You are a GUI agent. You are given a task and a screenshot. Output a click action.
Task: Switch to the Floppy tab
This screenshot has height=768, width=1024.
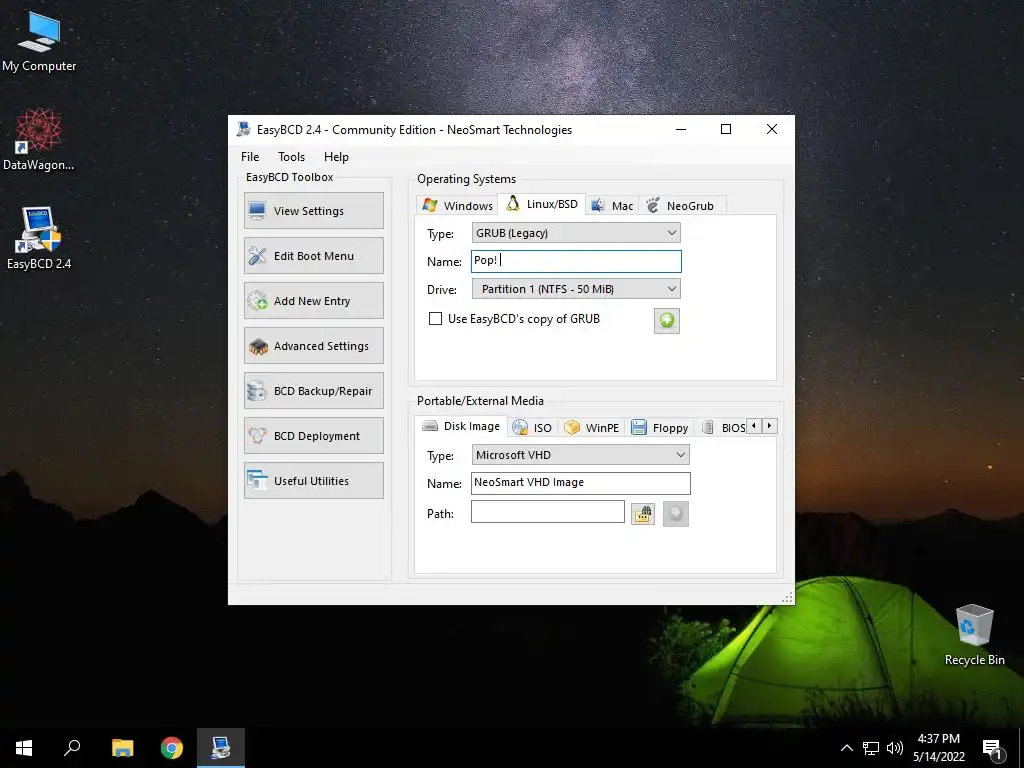coord(660,428)
